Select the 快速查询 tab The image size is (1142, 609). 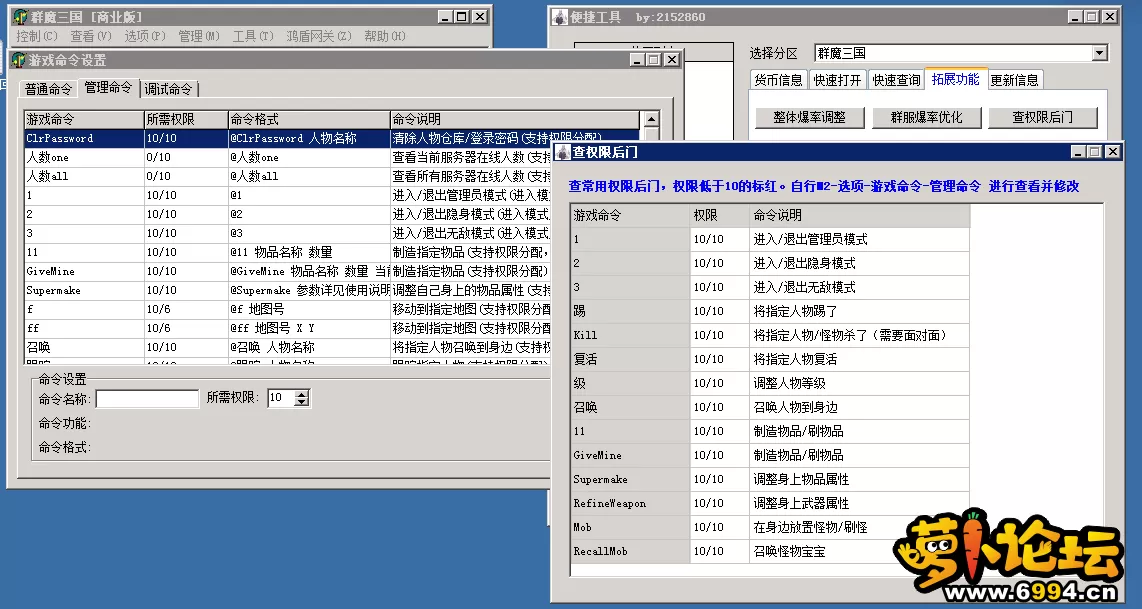[x=897, y=80]
